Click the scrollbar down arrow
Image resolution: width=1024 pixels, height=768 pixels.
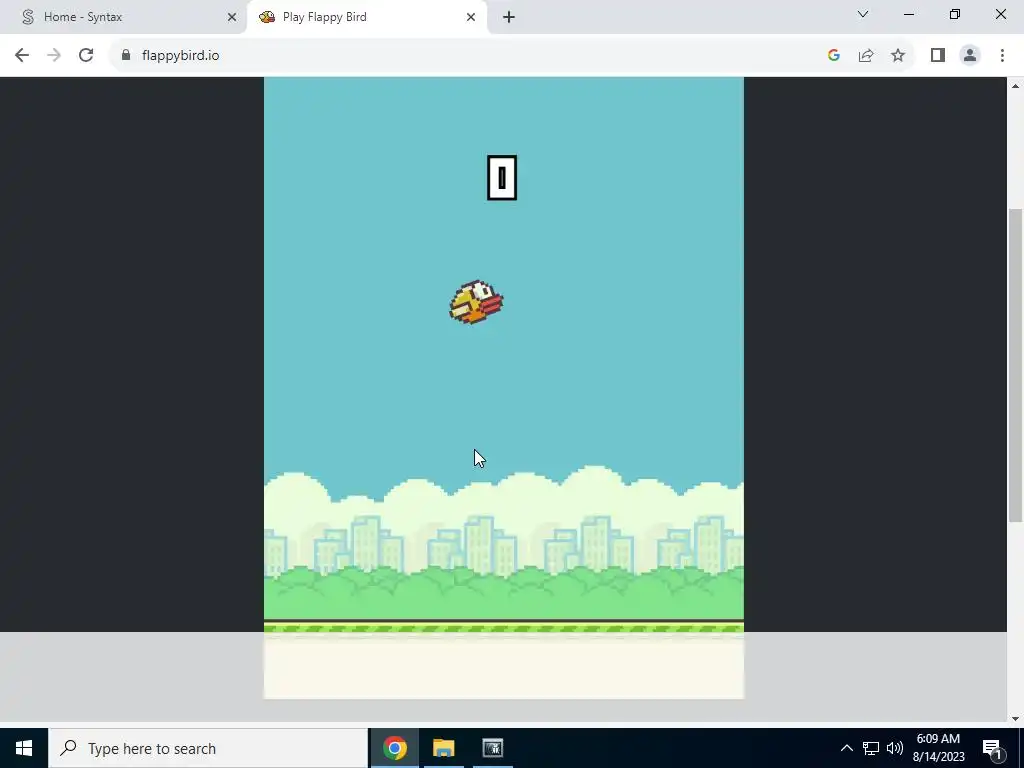tap(1015, 719)
